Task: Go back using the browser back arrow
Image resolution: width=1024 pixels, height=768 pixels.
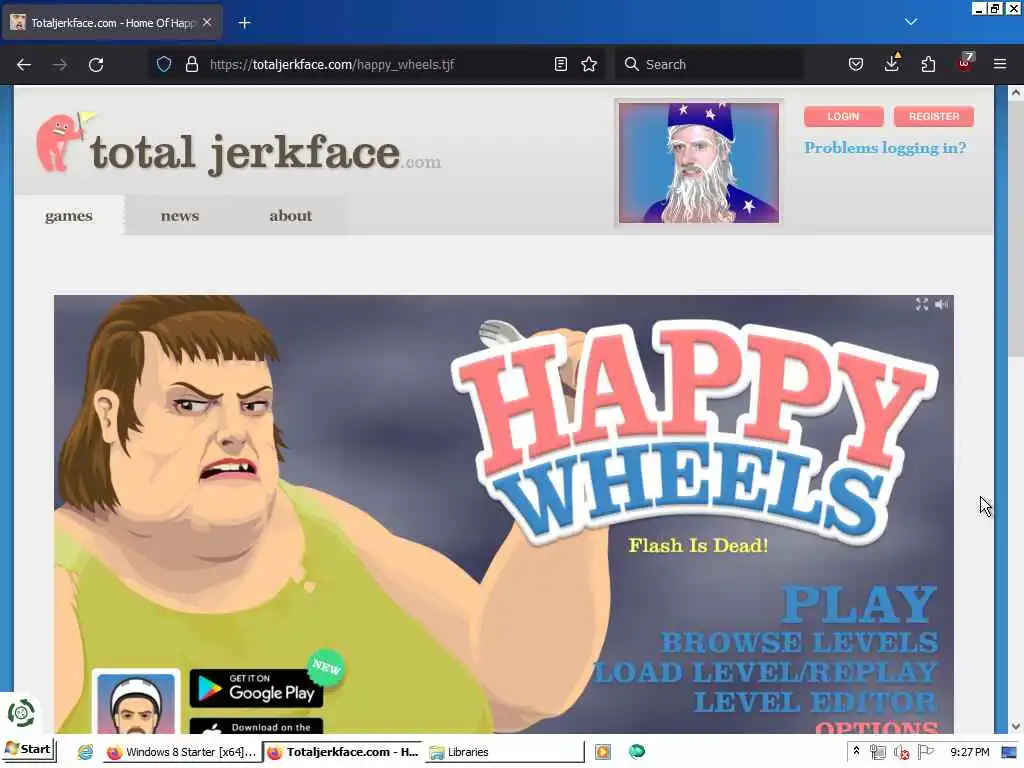Action: click(x=24, y=65)
